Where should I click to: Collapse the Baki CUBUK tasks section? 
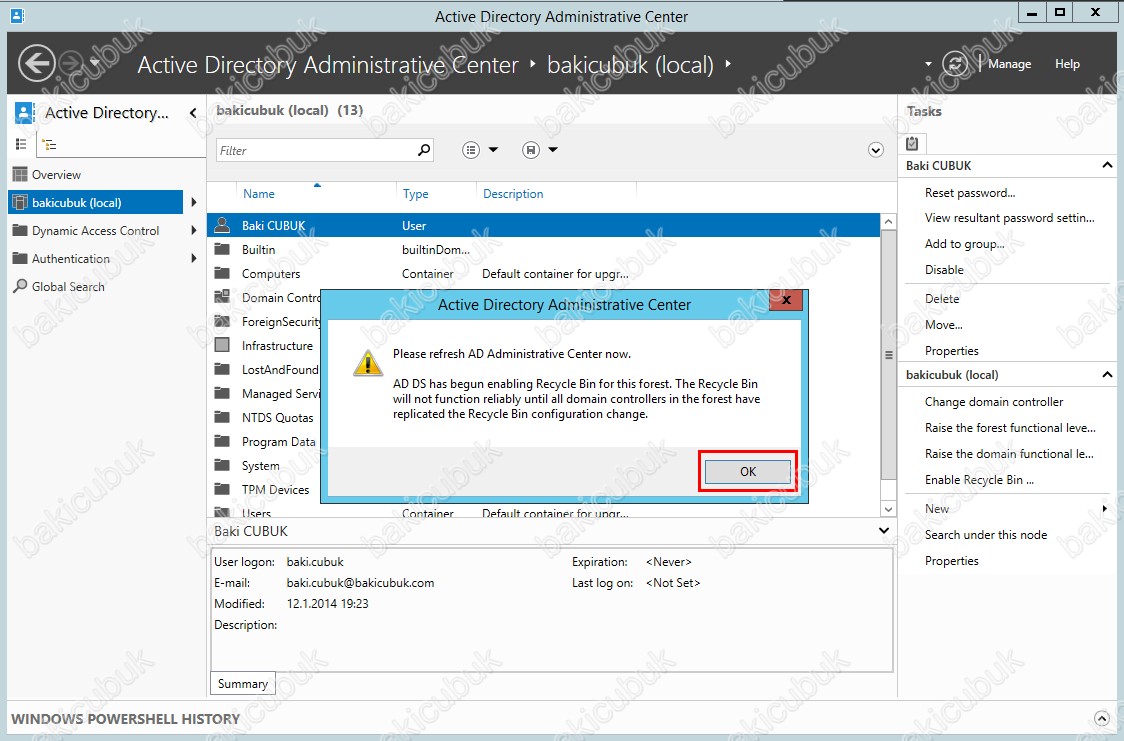1107,166
